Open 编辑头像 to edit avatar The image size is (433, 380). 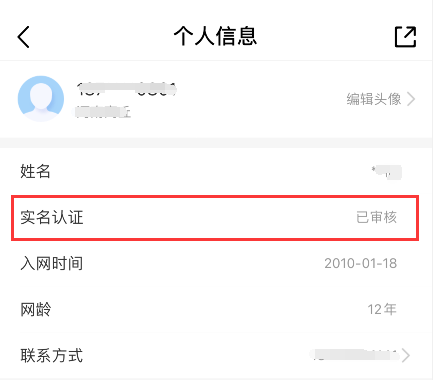click(x=374, y=99)
